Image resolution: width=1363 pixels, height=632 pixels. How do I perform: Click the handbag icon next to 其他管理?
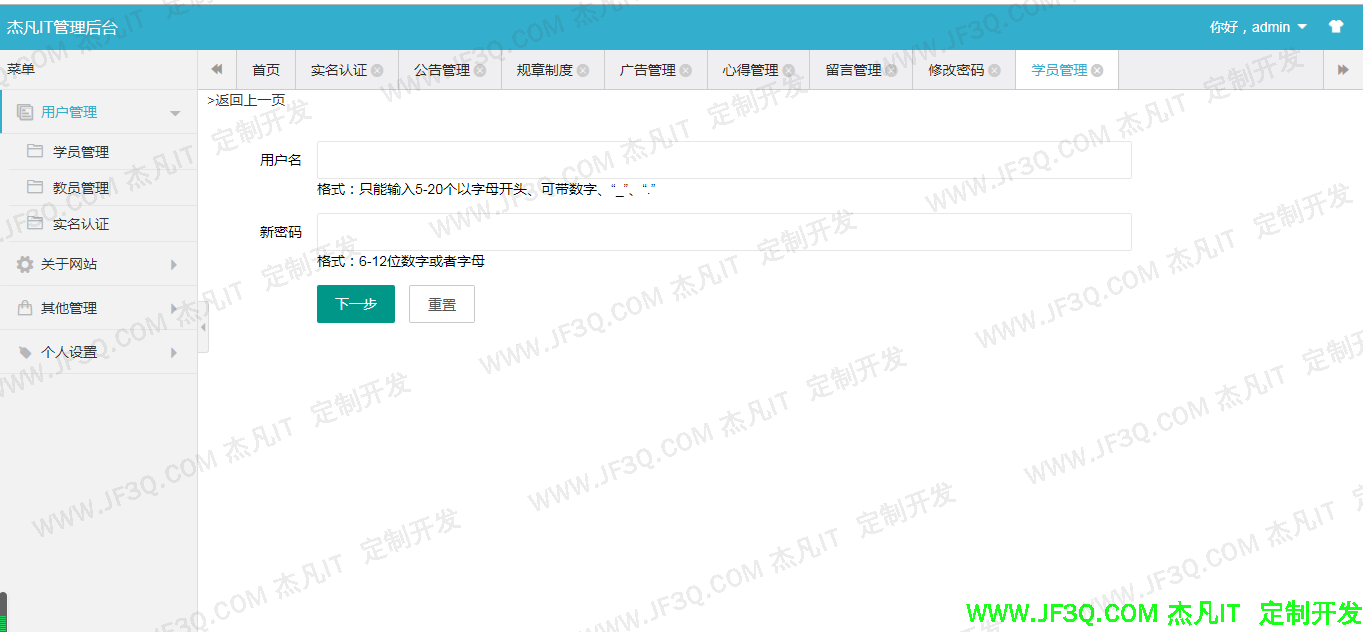[x=23, y=308]
